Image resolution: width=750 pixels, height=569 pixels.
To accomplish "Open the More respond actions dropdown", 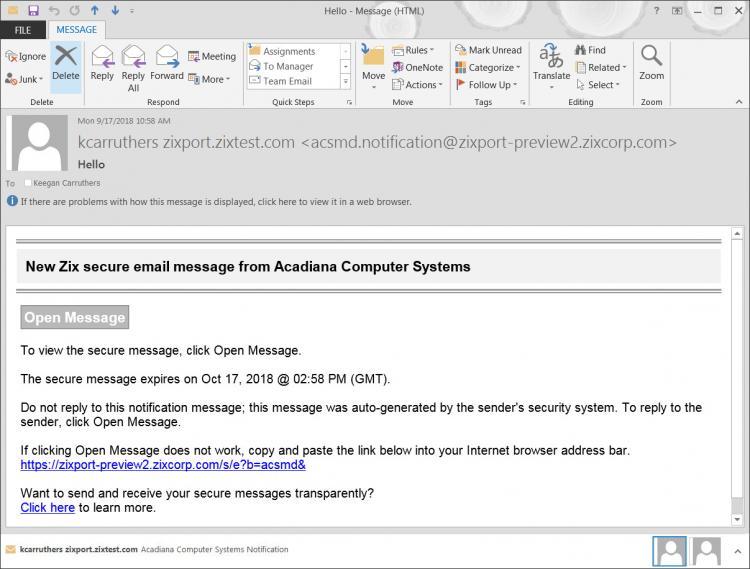I will coord(209,79).
